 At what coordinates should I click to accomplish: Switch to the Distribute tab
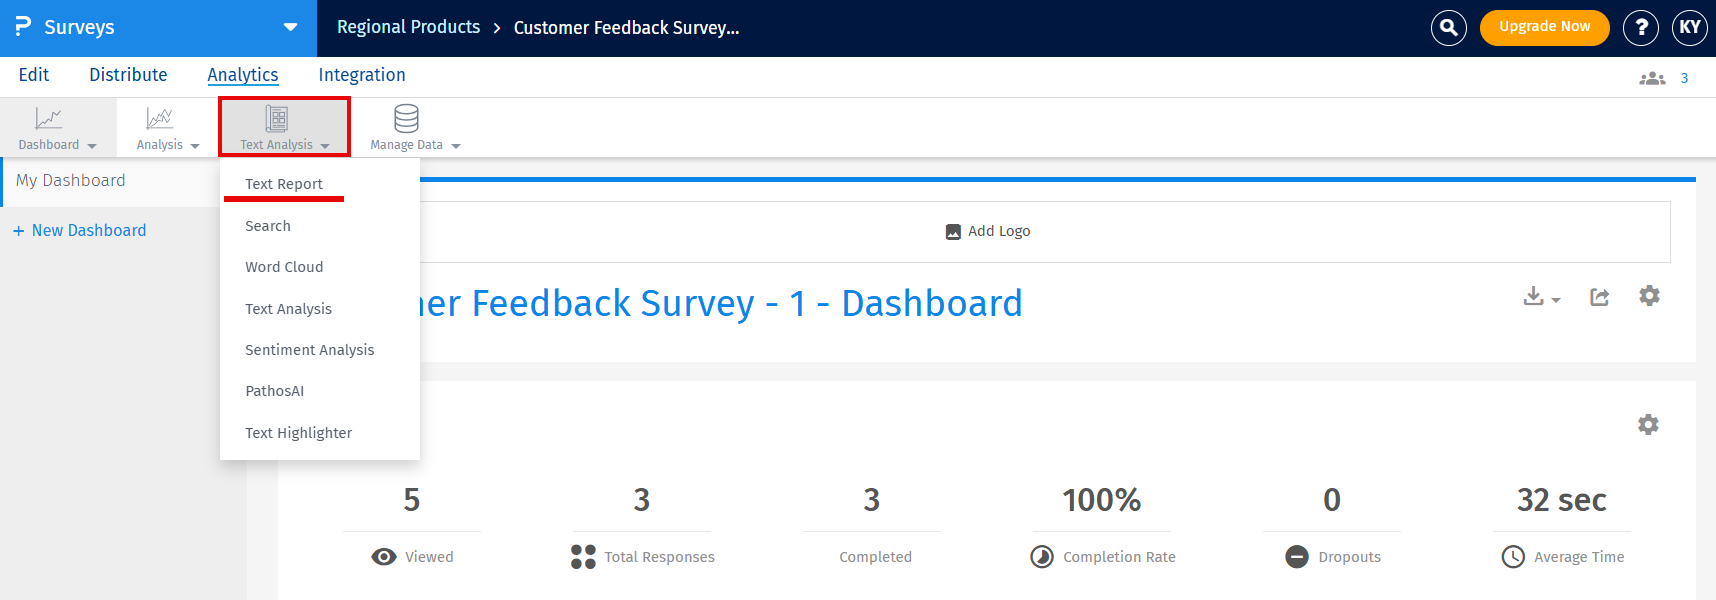click(128, 75)
